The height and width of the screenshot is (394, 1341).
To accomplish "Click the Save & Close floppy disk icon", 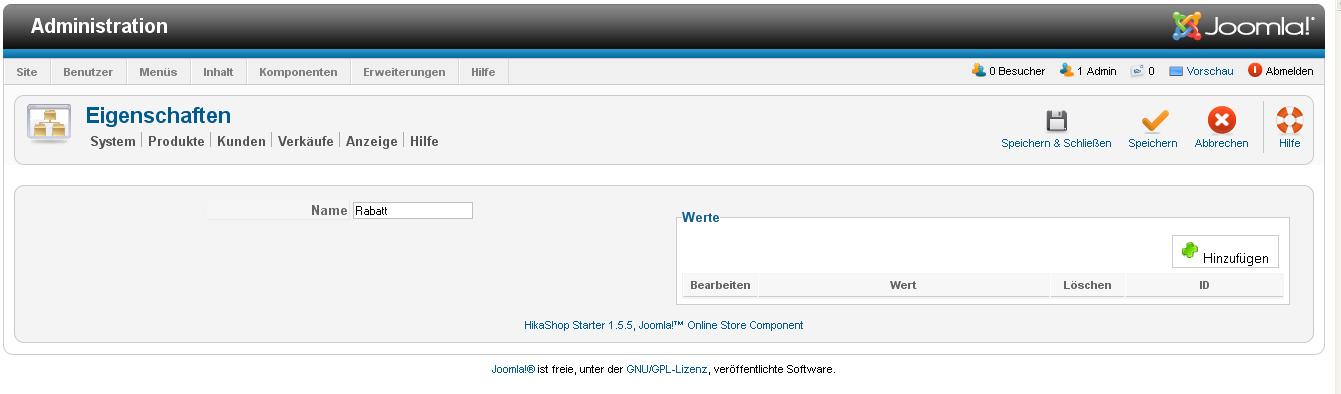I will 1056,121.
